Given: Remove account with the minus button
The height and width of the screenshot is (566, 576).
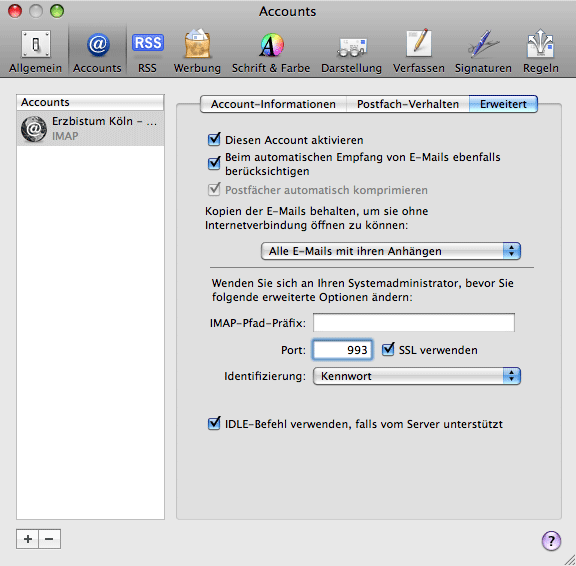Looking at the screenshot, I should click(50, 539).
